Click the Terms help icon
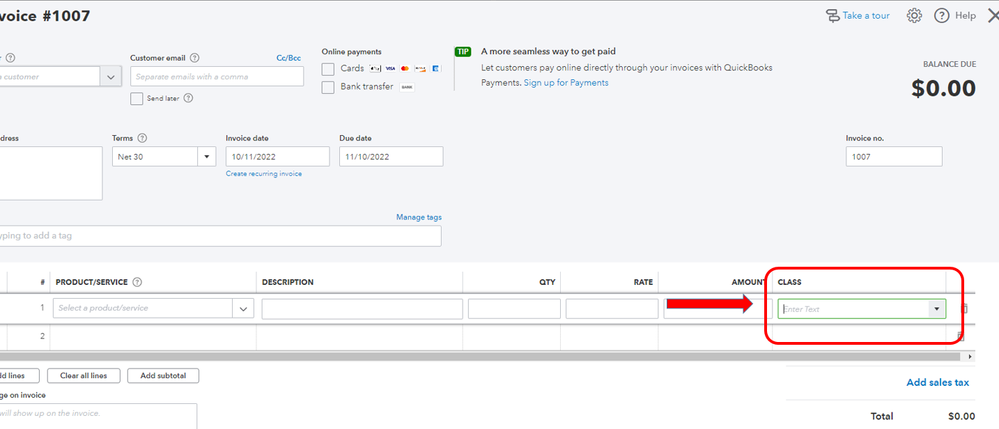This screenshot has width=999, height=429. click(142, 138)
